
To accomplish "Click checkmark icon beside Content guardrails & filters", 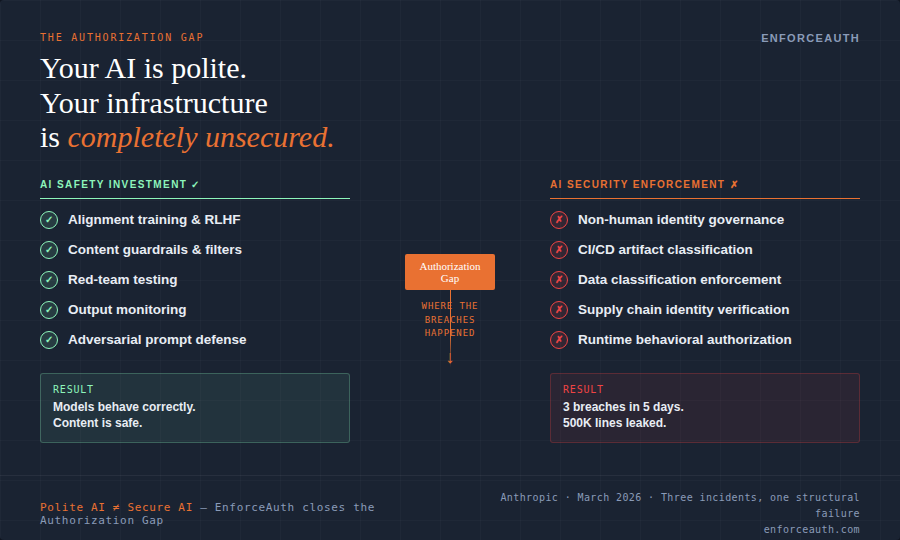I will pos(49,250).
